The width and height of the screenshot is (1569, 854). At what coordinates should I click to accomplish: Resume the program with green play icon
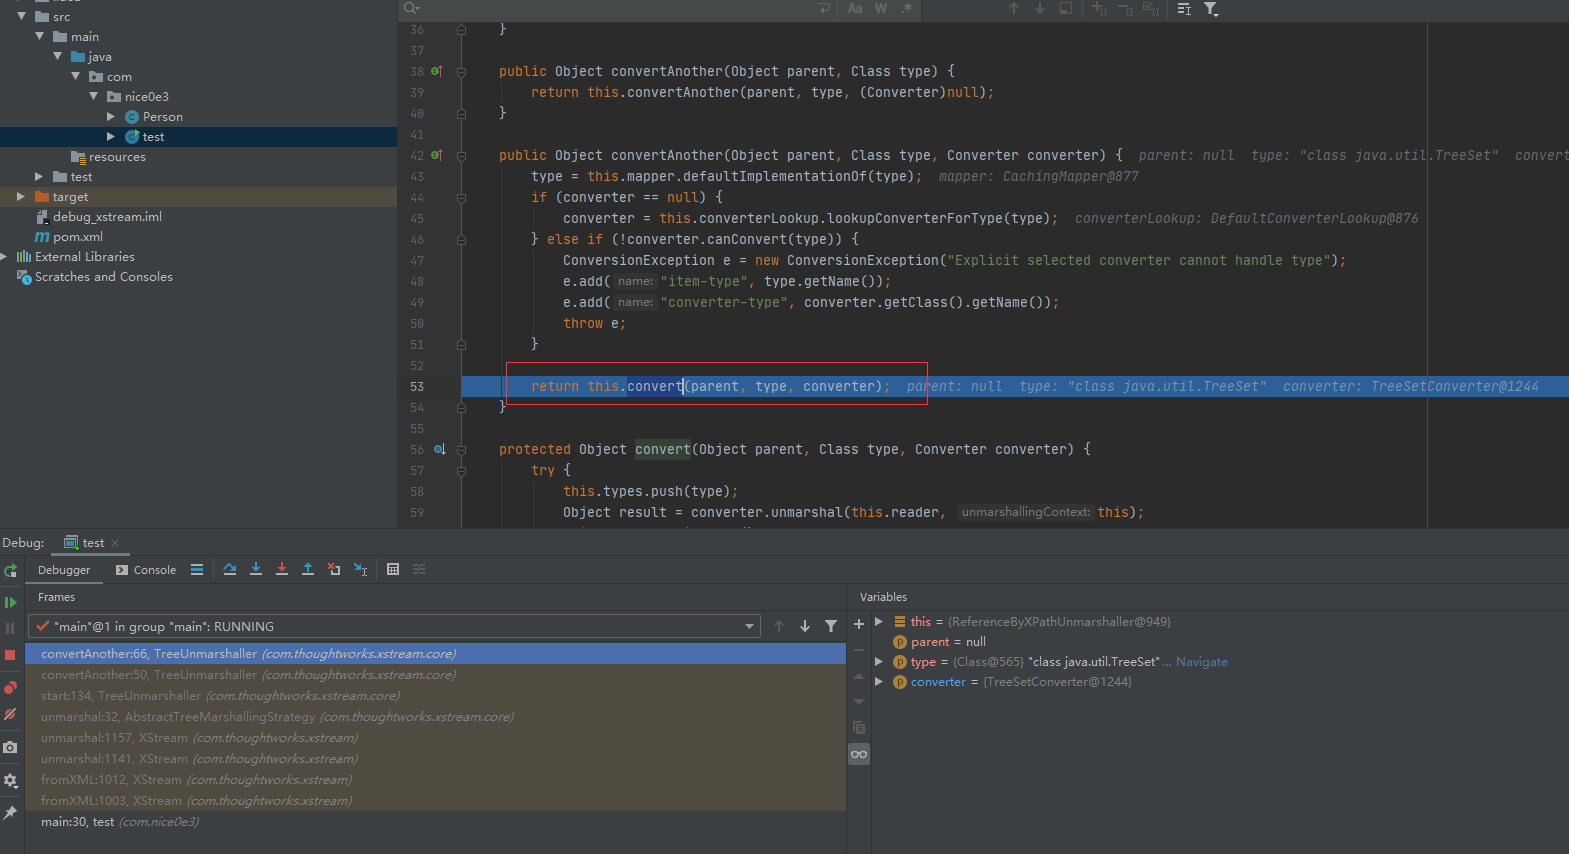(x=10, y=602)
